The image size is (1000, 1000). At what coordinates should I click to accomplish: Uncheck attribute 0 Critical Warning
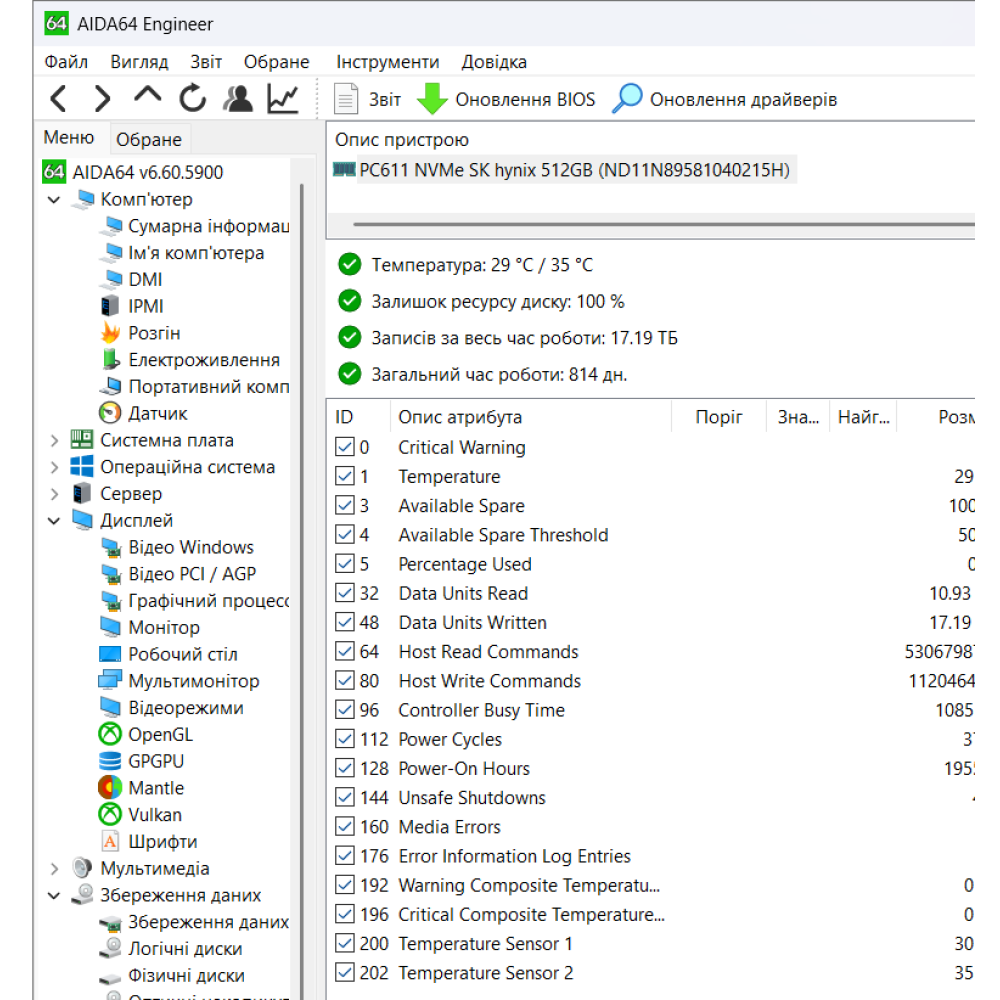(x=346, y=447)
